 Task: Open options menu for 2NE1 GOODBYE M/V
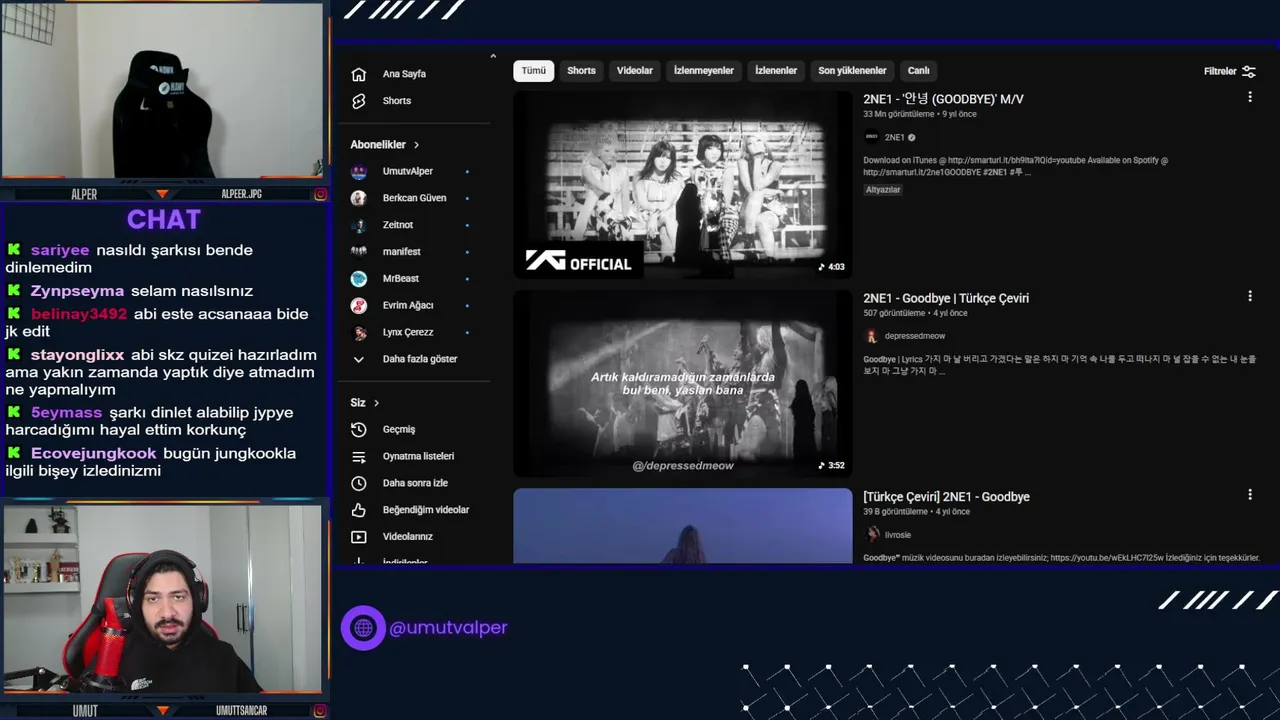click(x=1249, y=97)
